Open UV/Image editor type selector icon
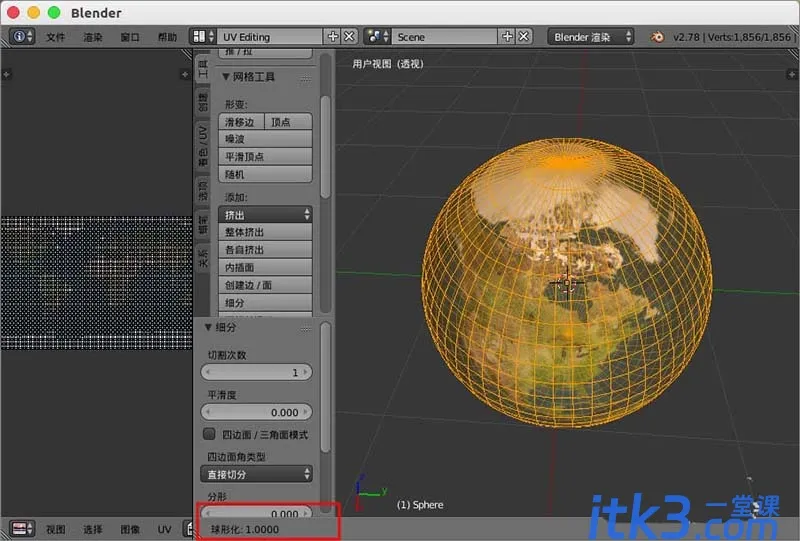 pos(22,529)
